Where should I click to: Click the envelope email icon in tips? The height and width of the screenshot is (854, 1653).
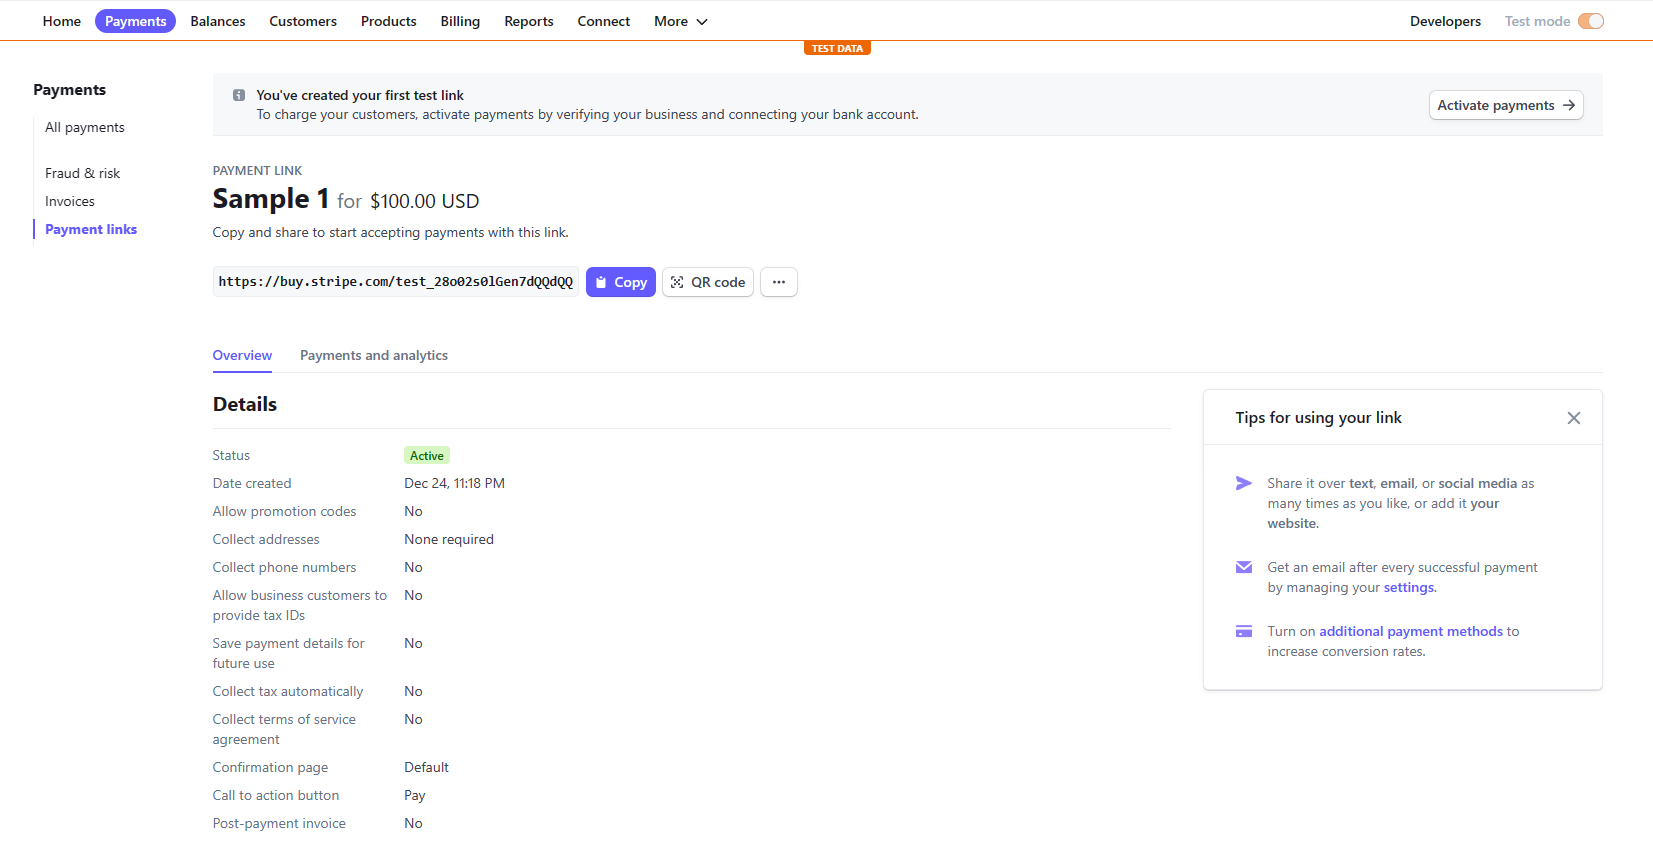[x=1244, y=567]
